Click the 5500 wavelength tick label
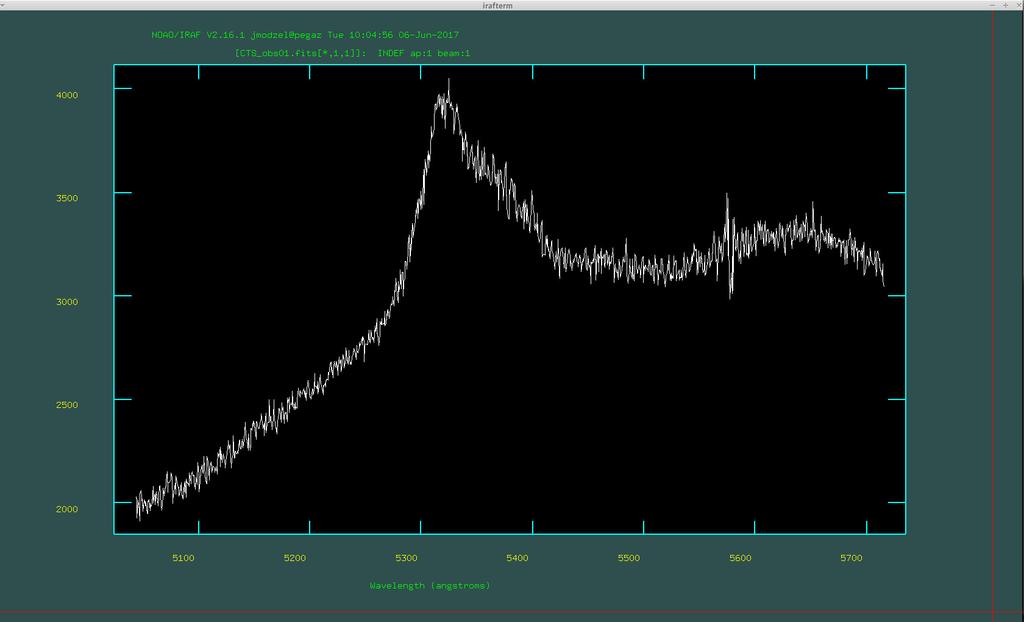The height and width of the screenshot is (622, 1024). point(629,558)
